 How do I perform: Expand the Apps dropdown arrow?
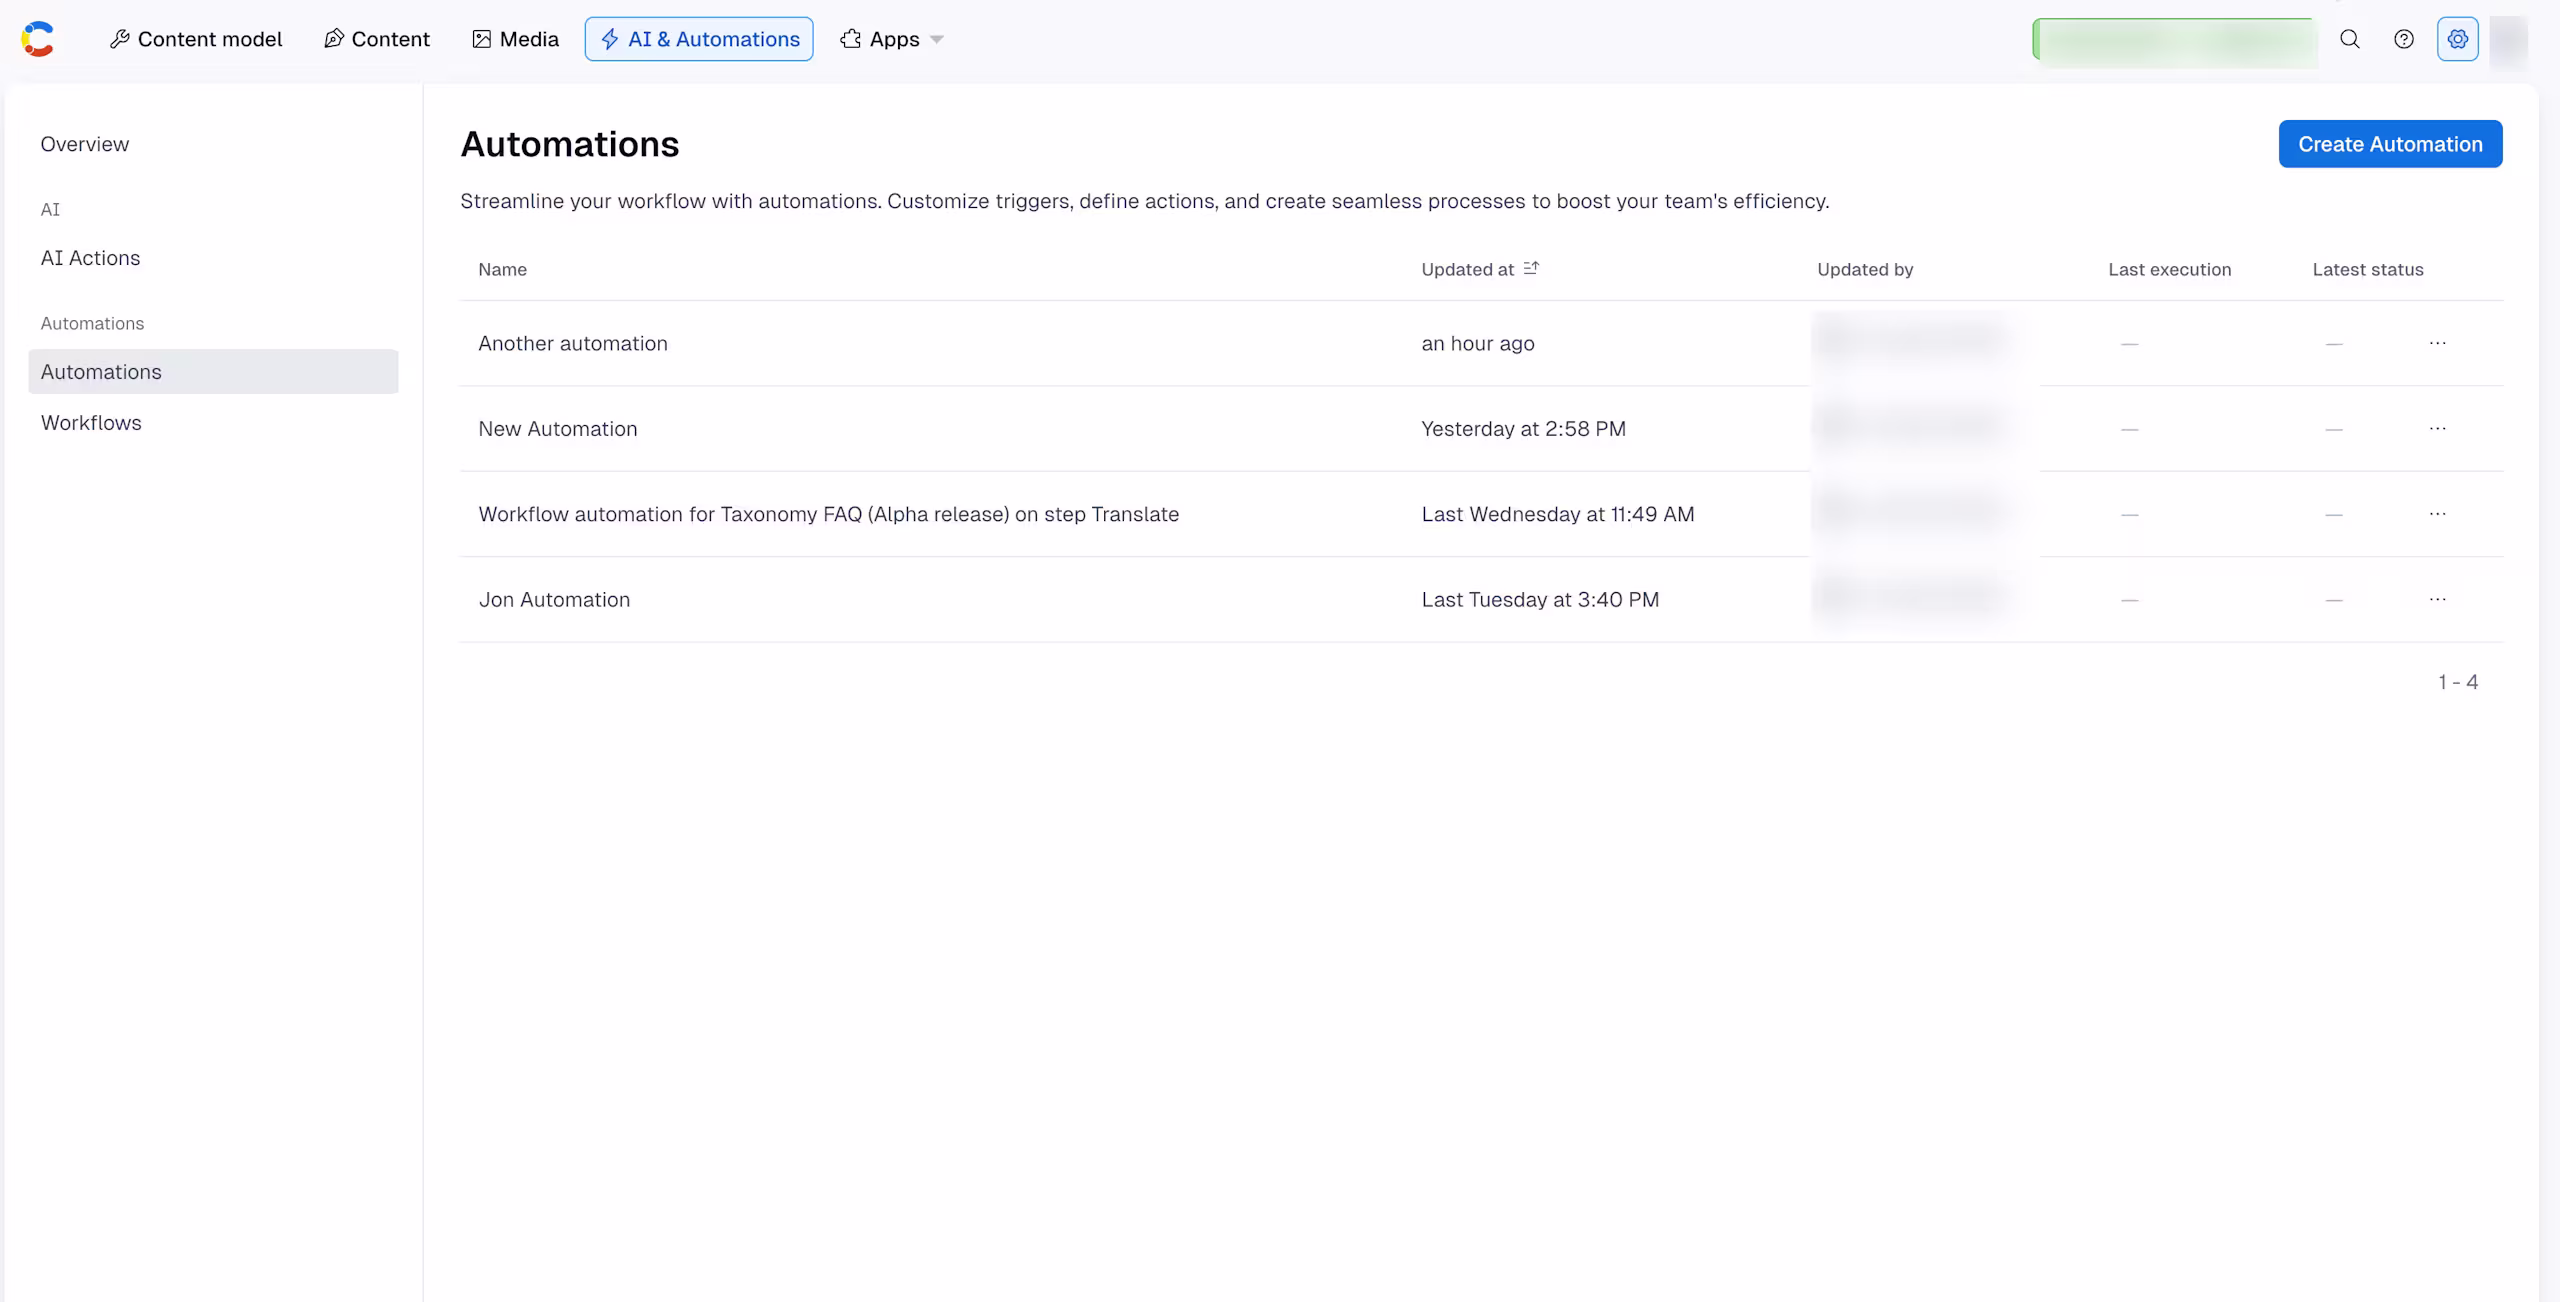click(x=937, y=40)
